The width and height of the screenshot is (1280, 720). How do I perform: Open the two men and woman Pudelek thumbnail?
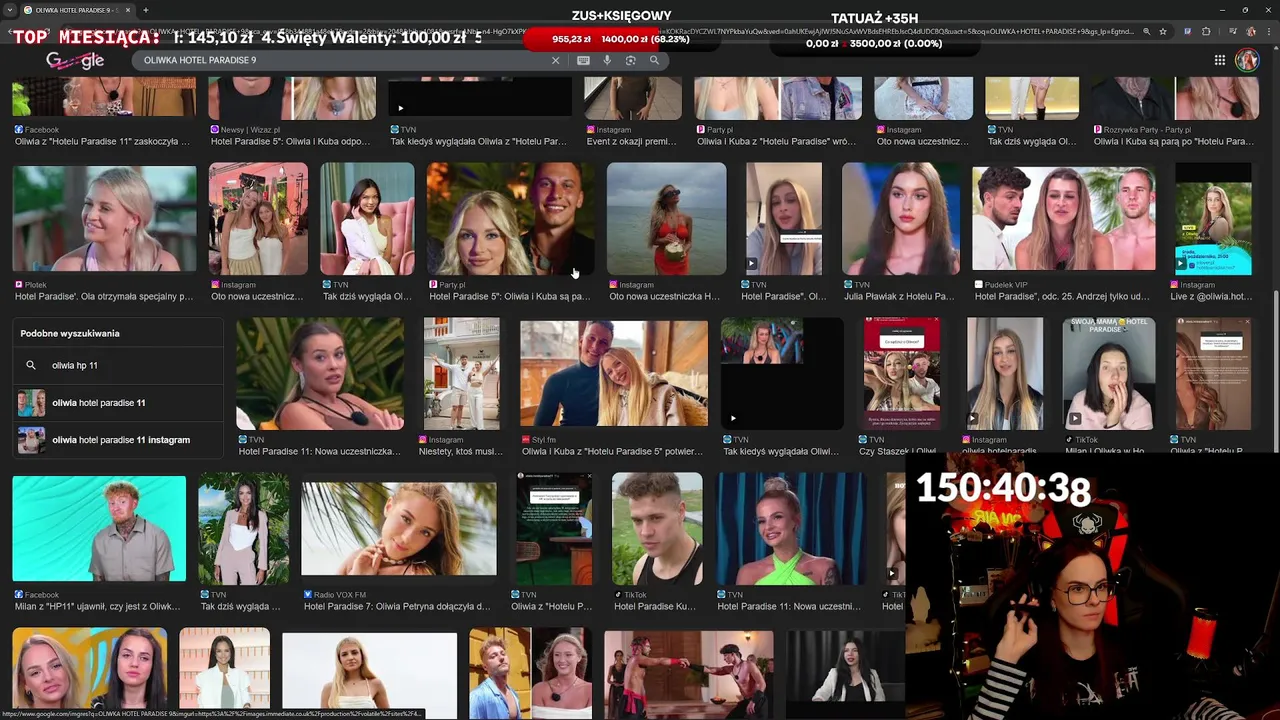tap(1063, 218)
